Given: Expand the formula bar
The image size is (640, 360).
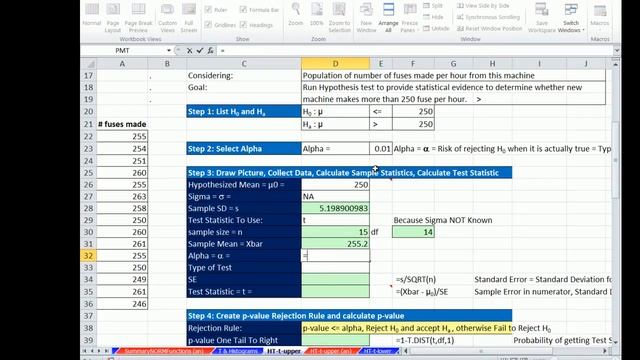Looking at the screenshot, I should tap(616, 51).
